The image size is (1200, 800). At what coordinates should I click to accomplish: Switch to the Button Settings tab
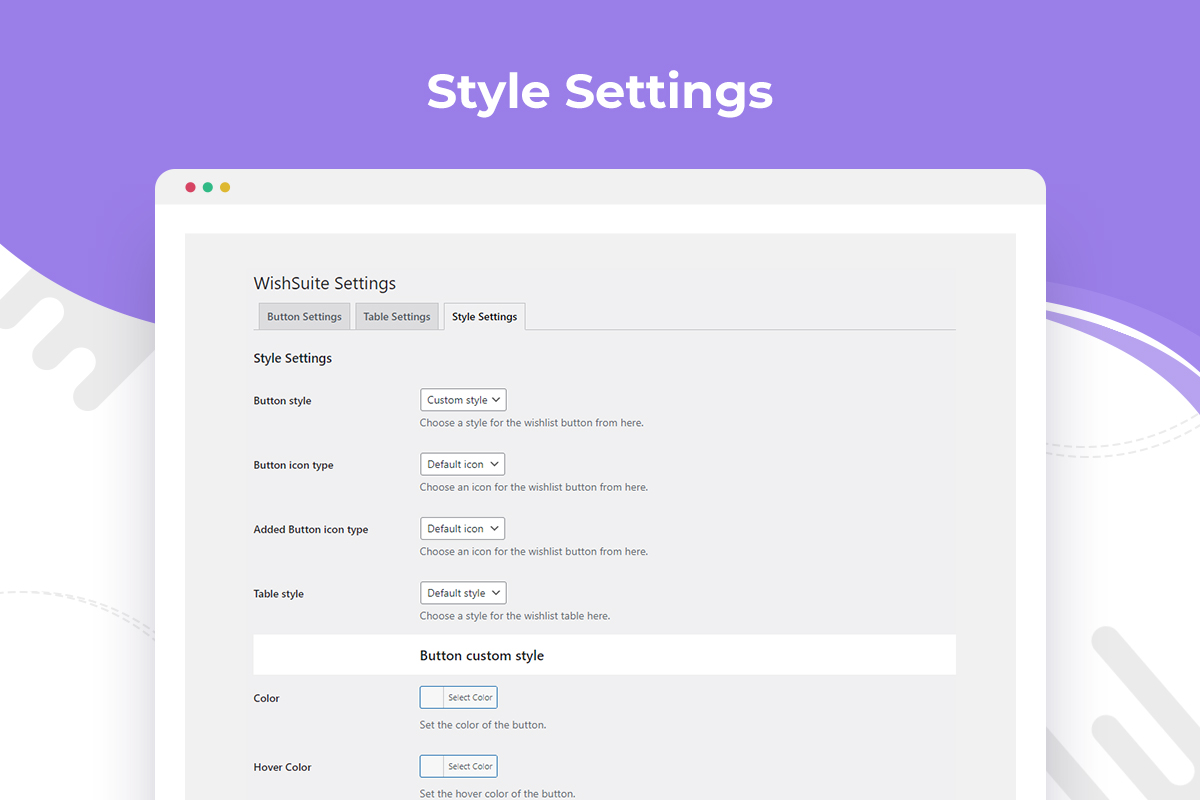pos(304,317)
